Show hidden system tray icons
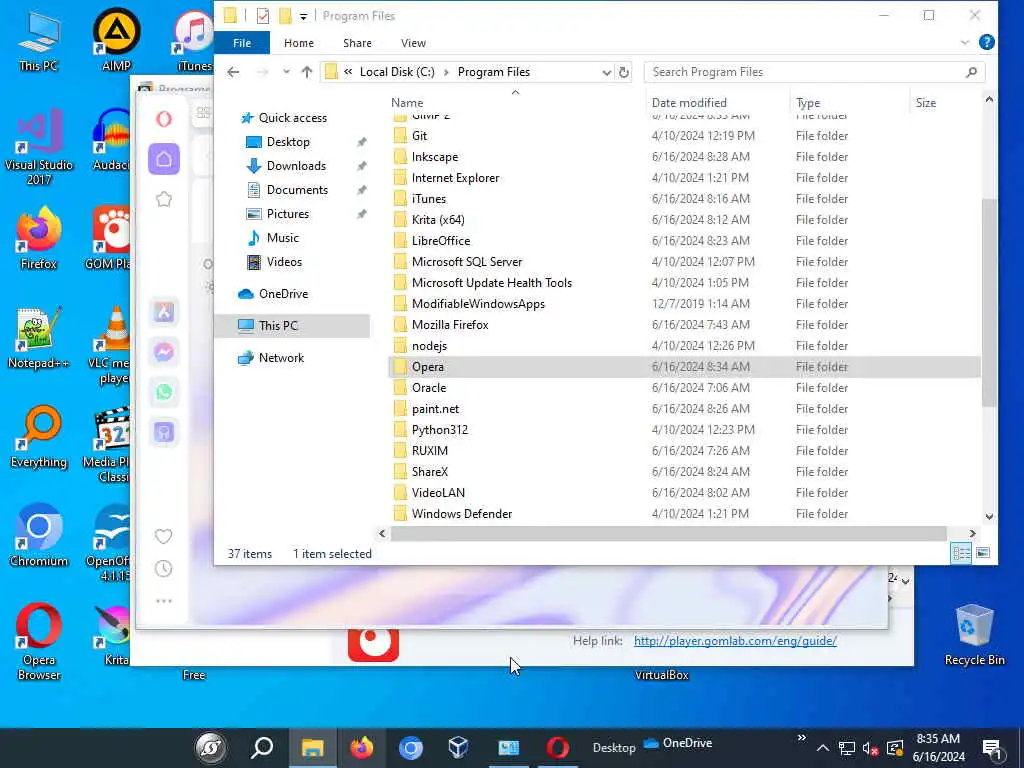The image size is (1024, 768). point(823,748)
